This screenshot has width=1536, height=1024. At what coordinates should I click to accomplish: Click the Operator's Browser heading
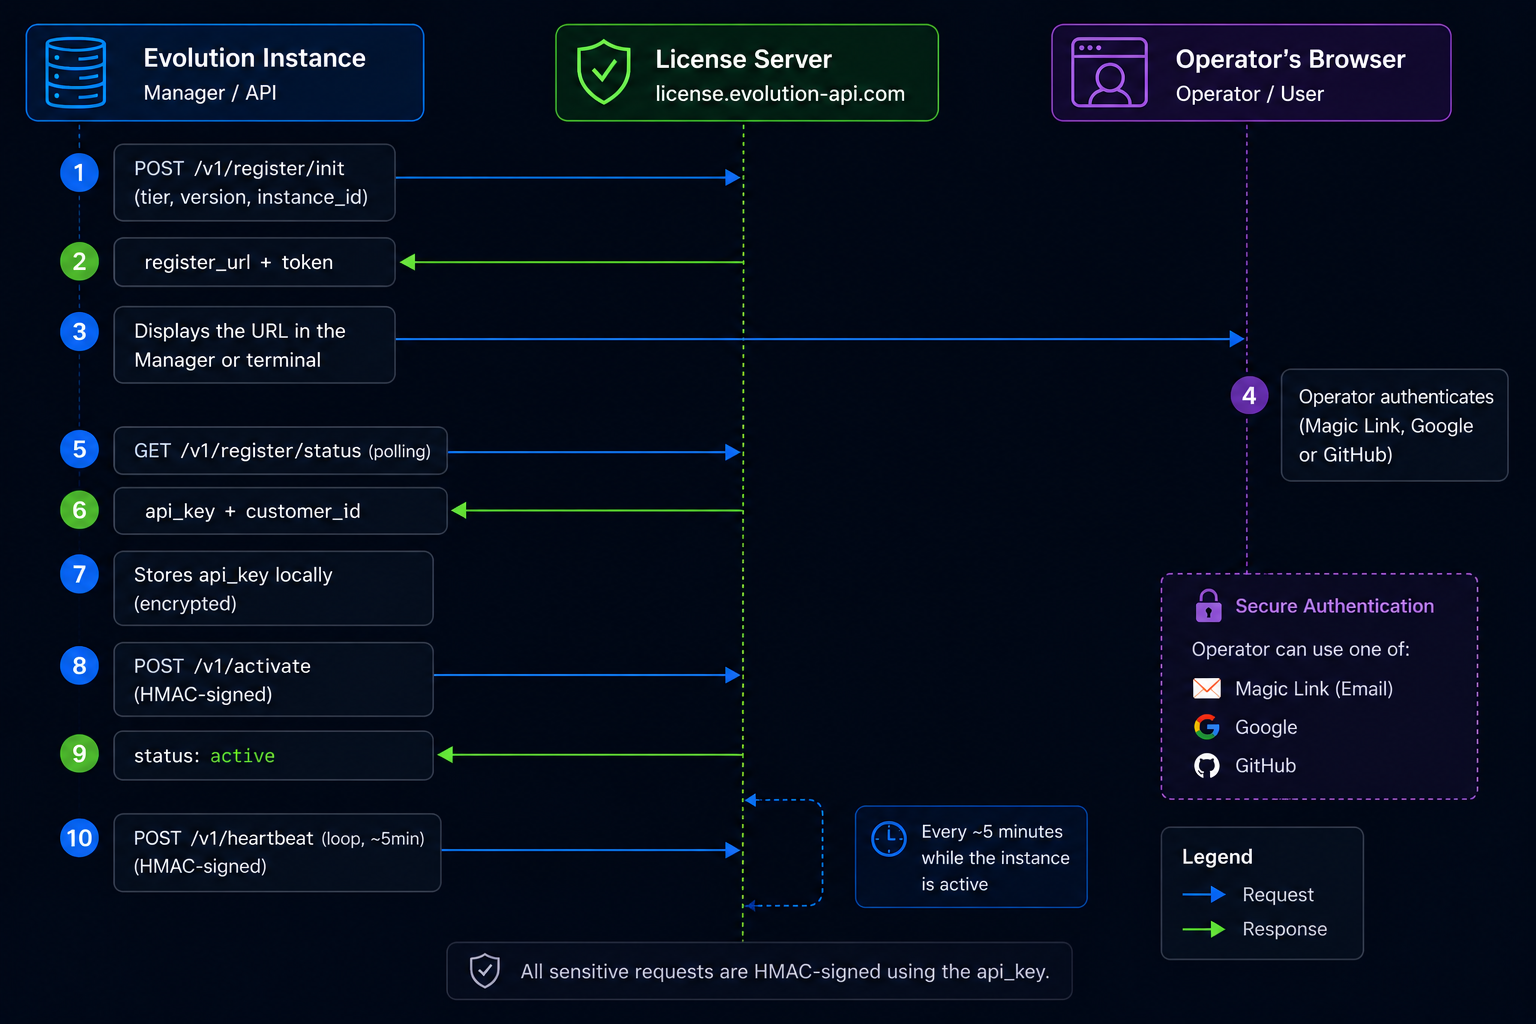coord(1290,59)
